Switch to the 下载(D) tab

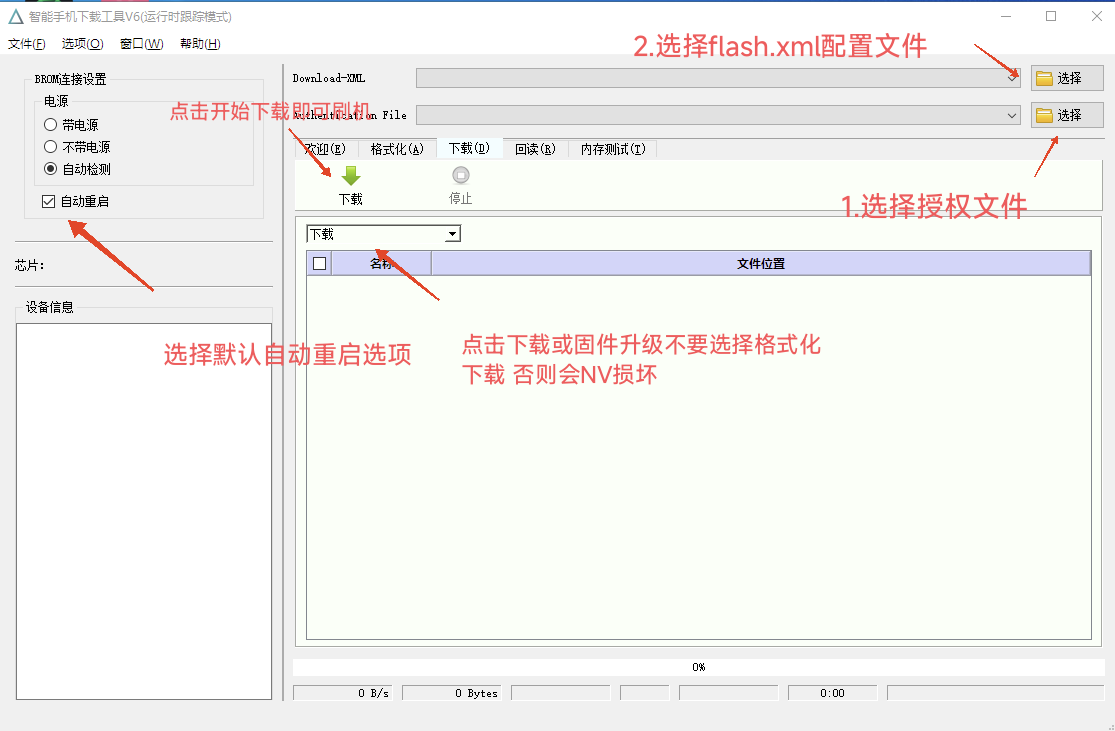[469, 148]
